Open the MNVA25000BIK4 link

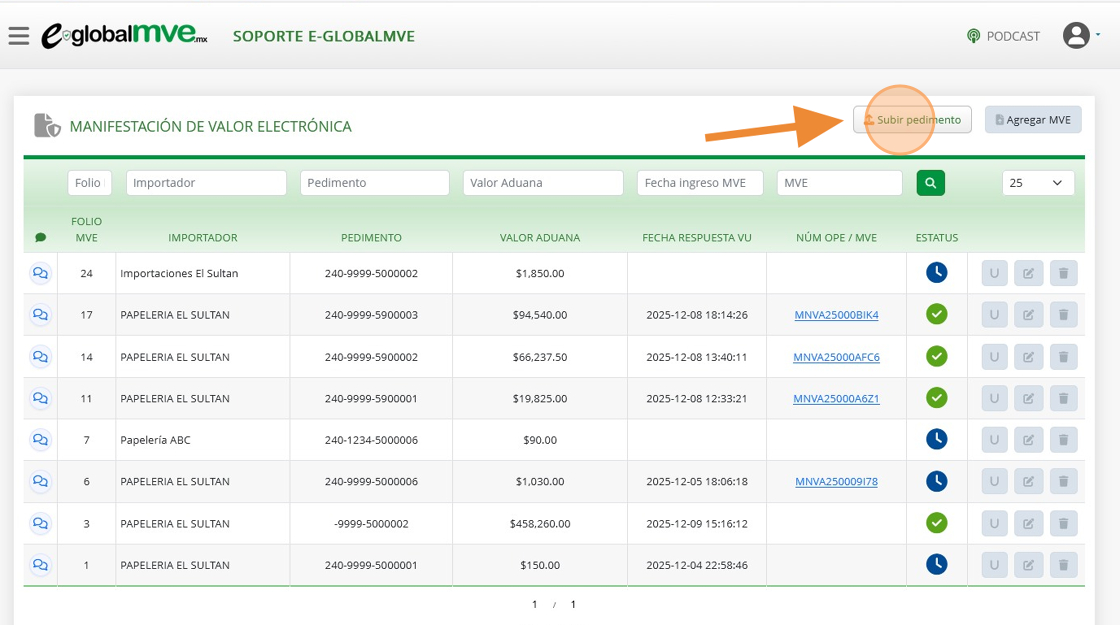[x=836, y=315]
